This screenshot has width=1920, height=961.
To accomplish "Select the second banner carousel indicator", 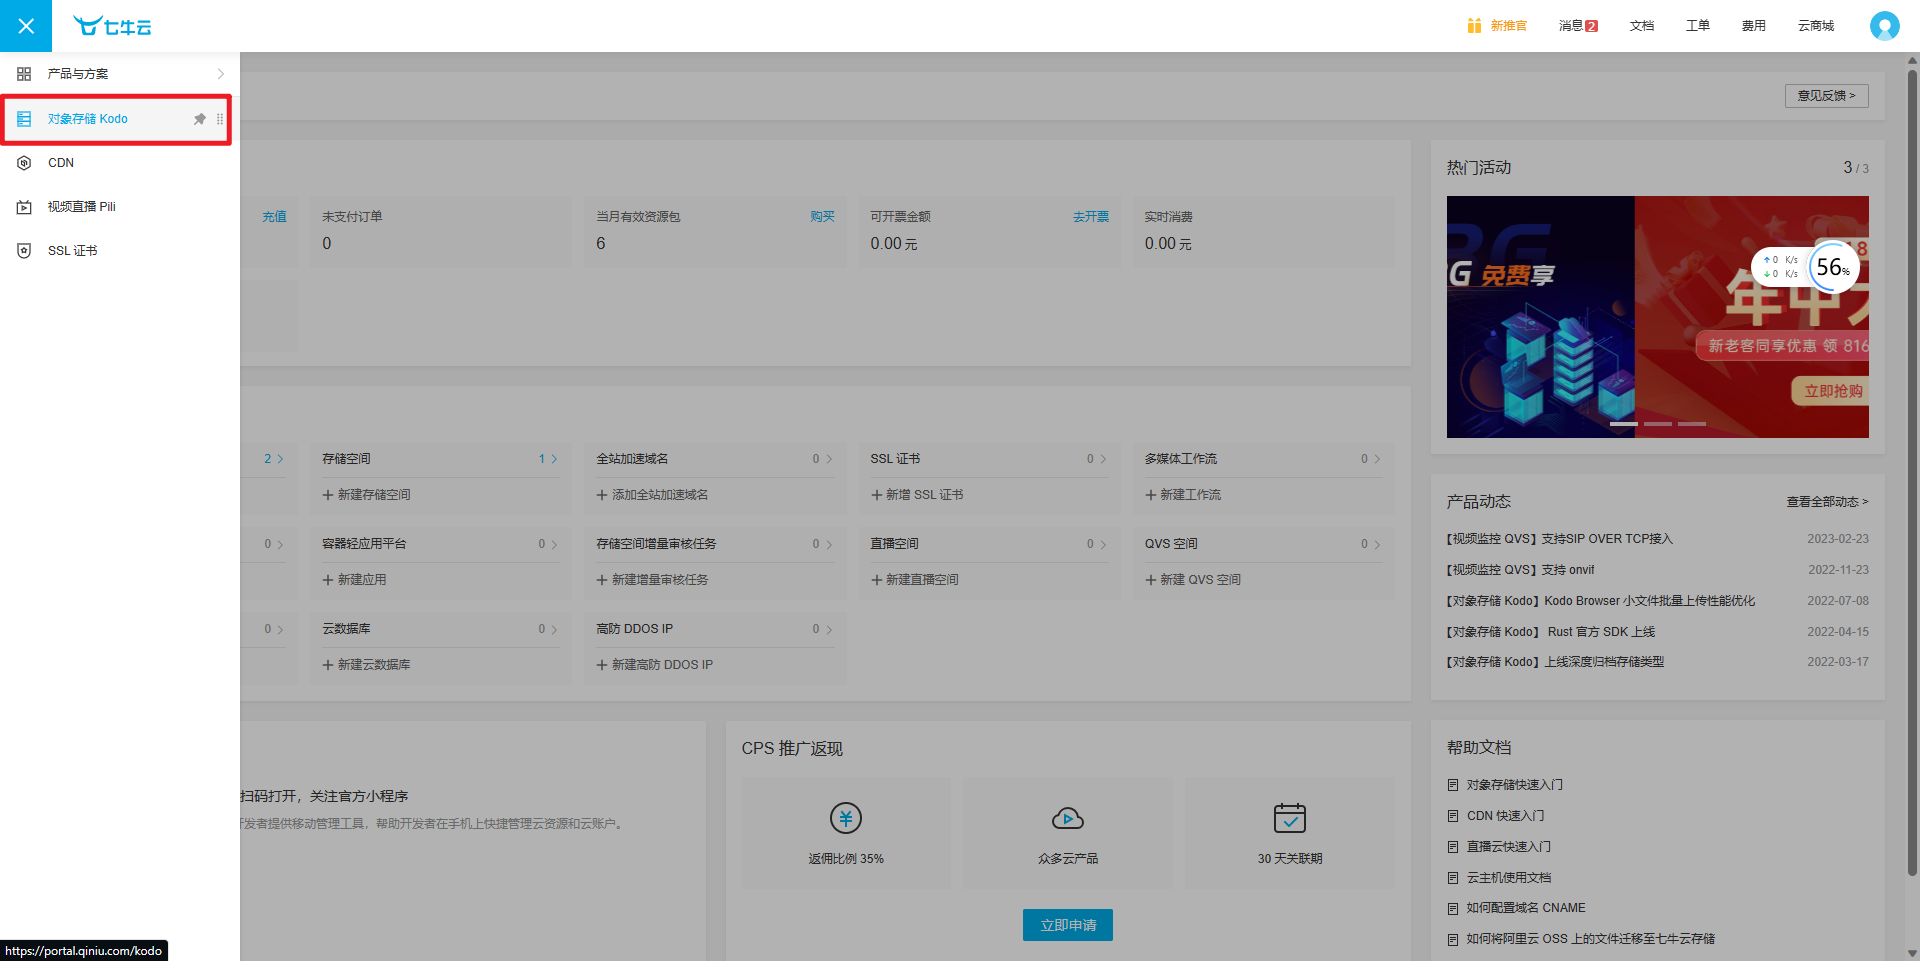I will (1658, 424).
